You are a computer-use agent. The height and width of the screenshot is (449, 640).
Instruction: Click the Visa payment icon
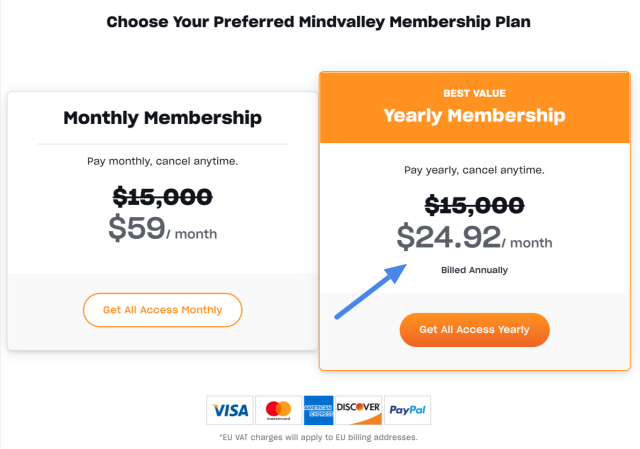(x=230, y=410)
